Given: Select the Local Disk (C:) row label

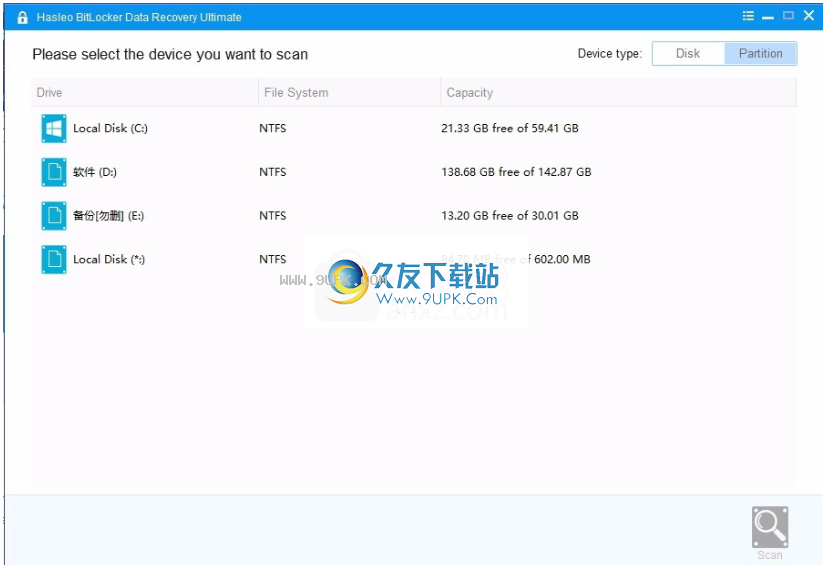Looking at the screenshot, I should click(x=110, y=129).
